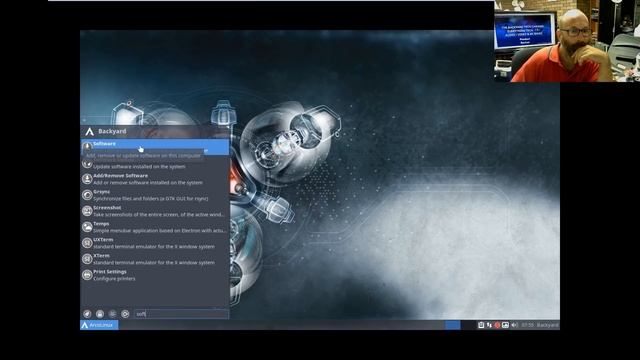Image resolution: width=640 pixels, height=360 pixels.
Task: Click the ArcoLinux menu button on panel
Action: [x=100, y=325]
